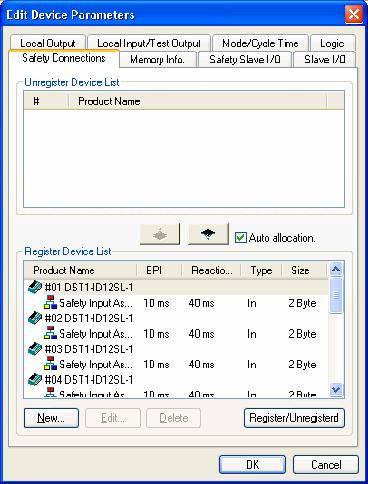
Task: Click connection icon under device #02
Action: (x=50, y=333)
